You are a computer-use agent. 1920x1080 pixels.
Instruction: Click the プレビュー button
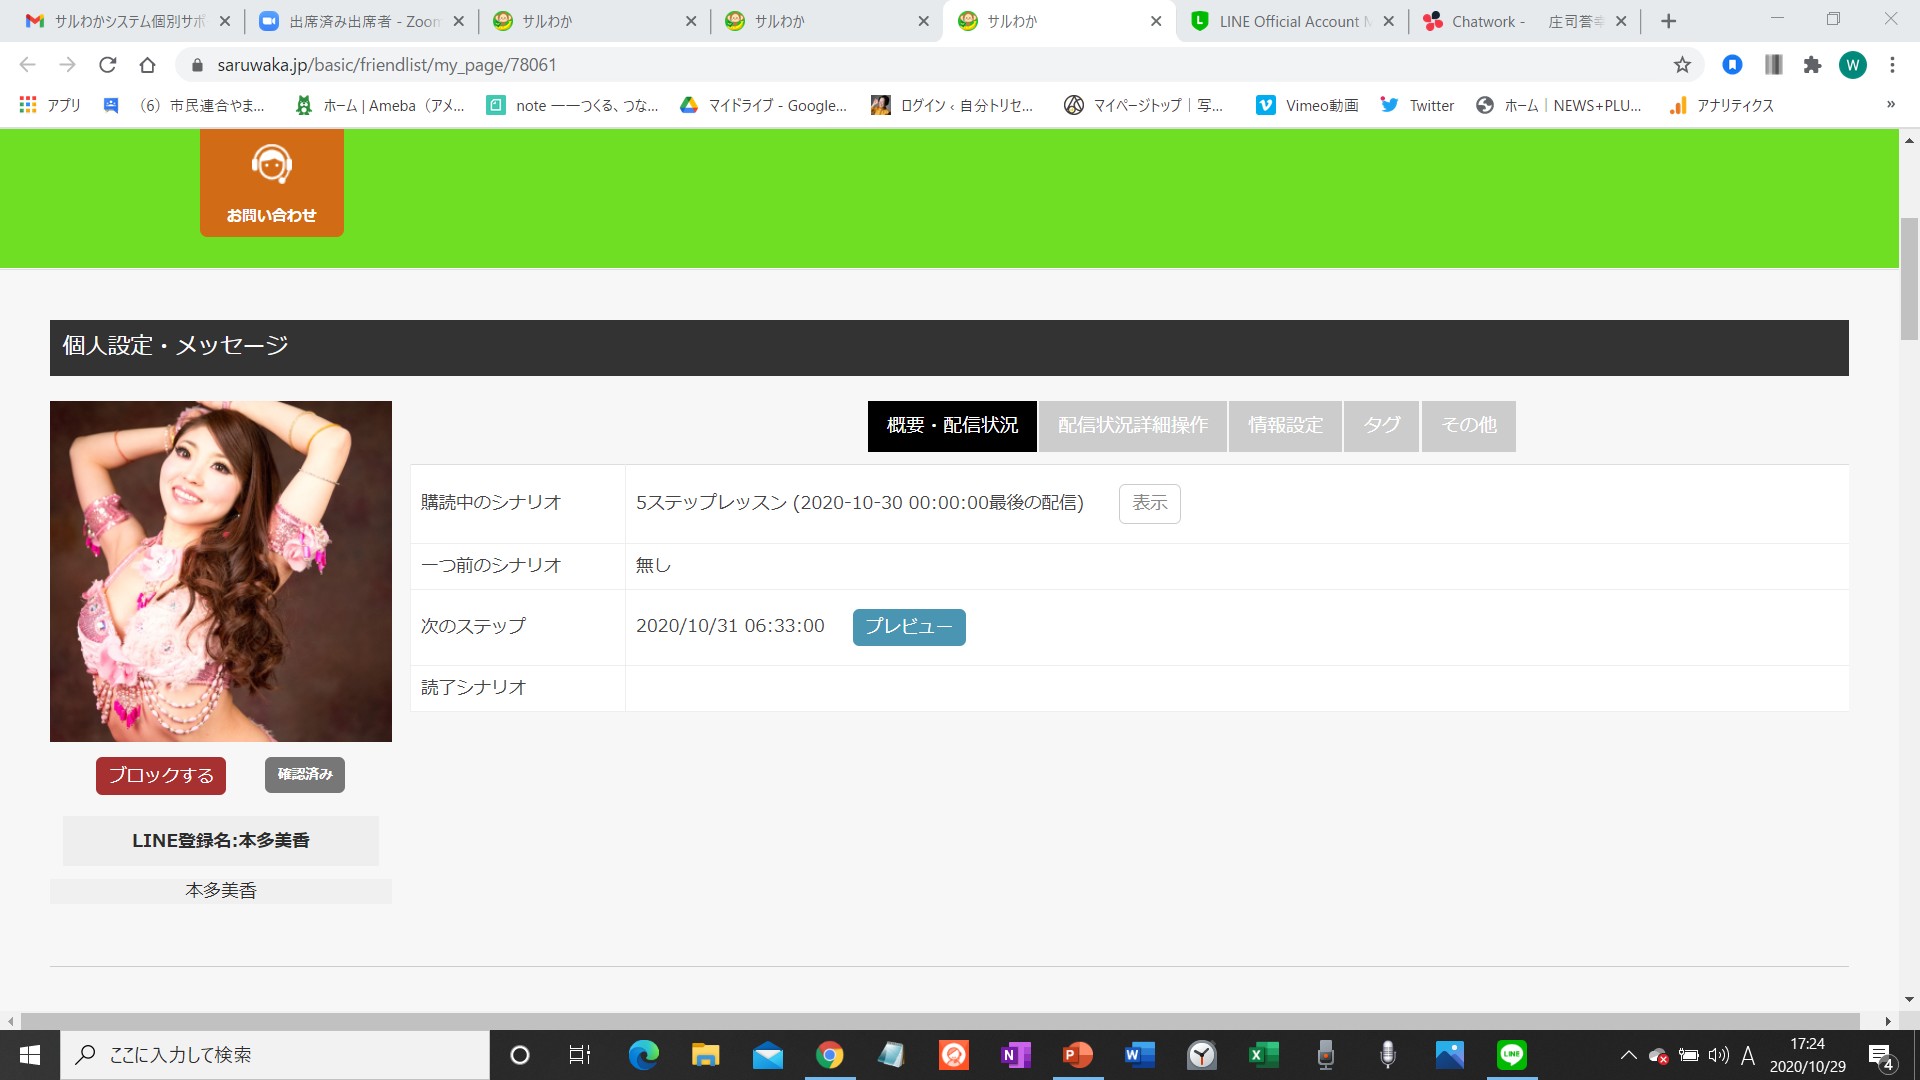pyautogui.click(x=909, y=627)
